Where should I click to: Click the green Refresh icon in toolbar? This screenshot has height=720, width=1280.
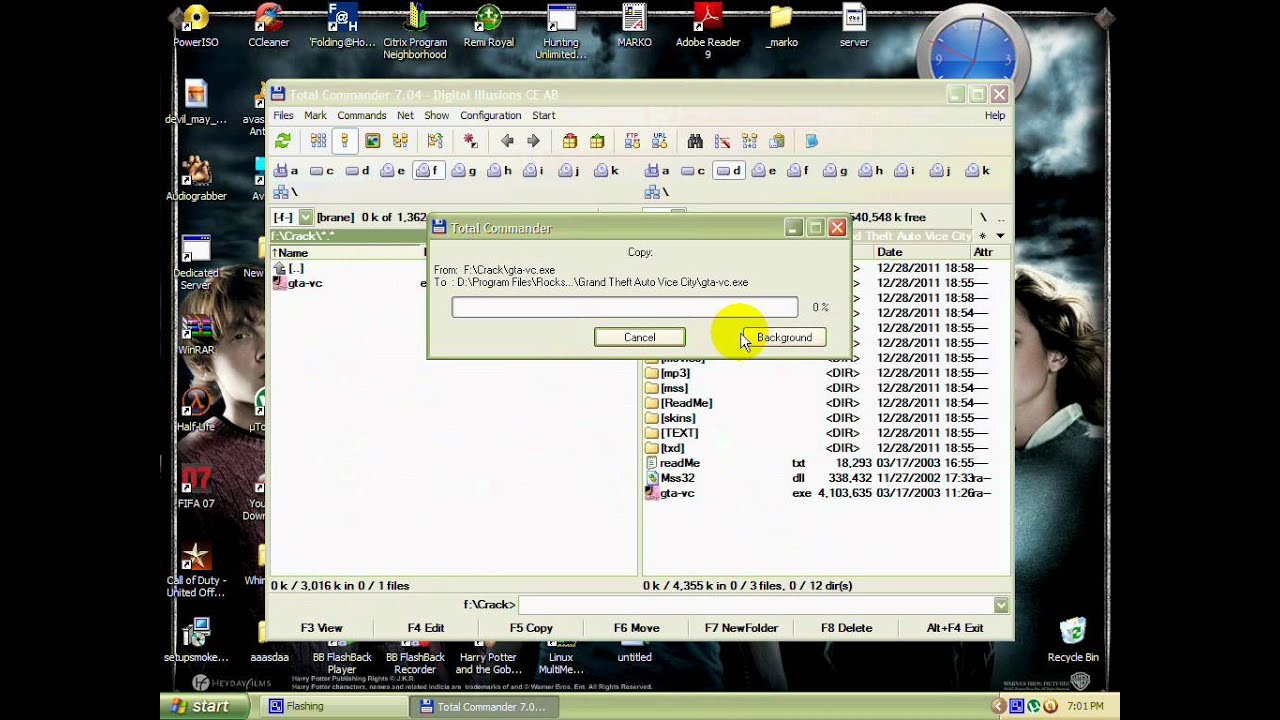(x=283, y=141)
